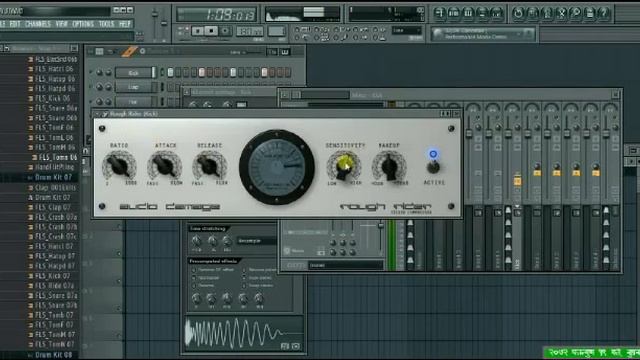Open the playlist view from toolbar
The height and width of the screenshot is (360, 640).
(x=439, y=13)
